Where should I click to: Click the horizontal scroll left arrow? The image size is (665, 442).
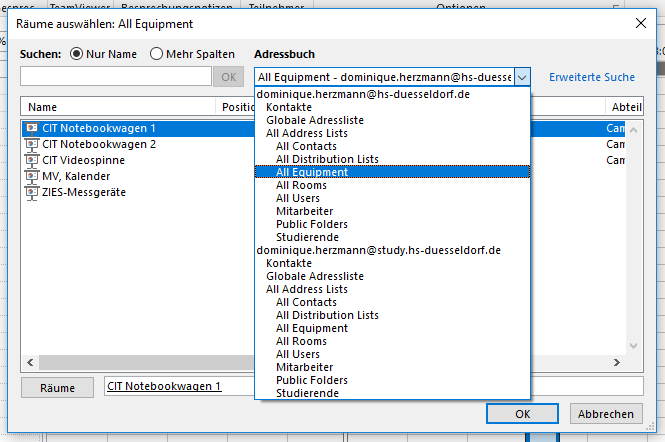[x=30, y=362]
